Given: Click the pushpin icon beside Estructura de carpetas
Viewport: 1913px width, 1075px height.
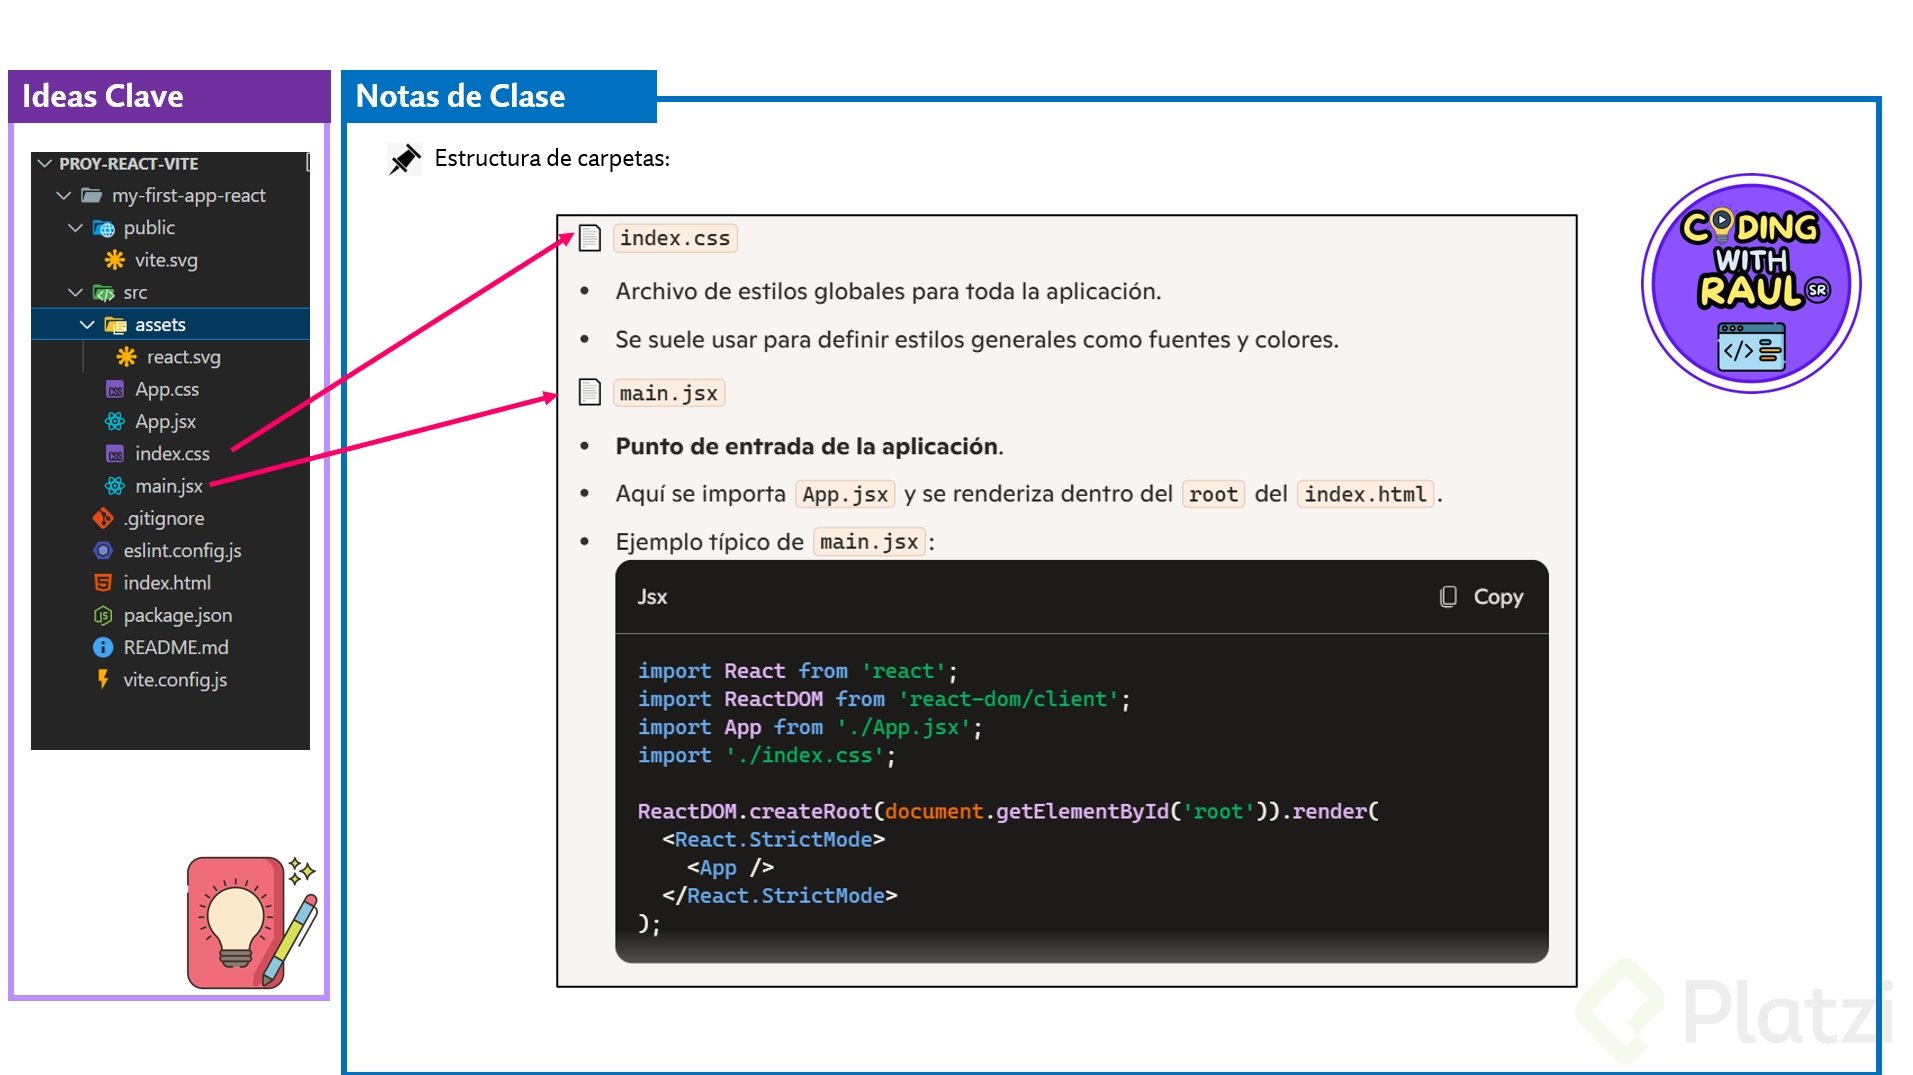Looking at the screenshot, I should click(404, 159).
